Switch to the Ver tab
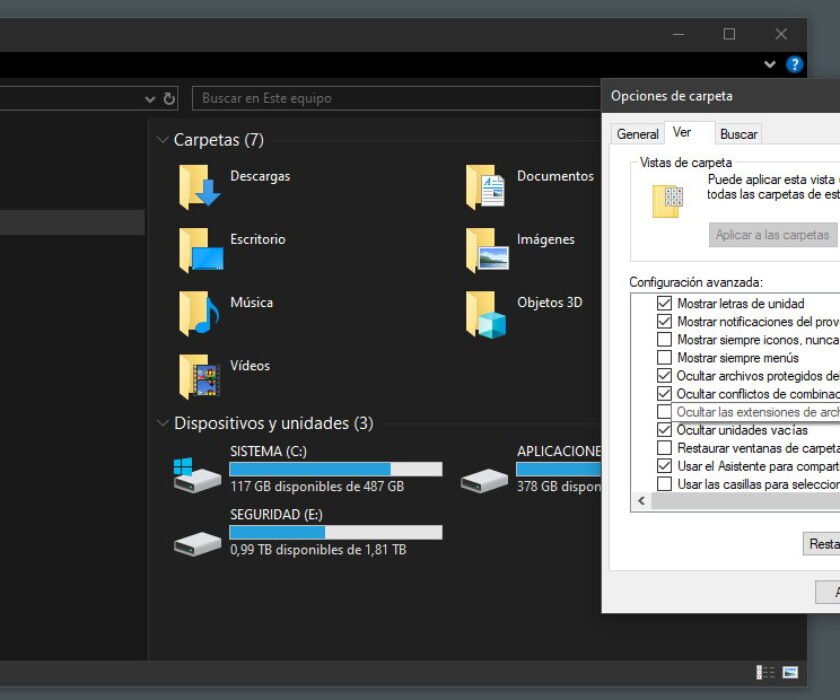Viewport: 840px width, 700px height. pyautogui.click(x=689, y=132)
